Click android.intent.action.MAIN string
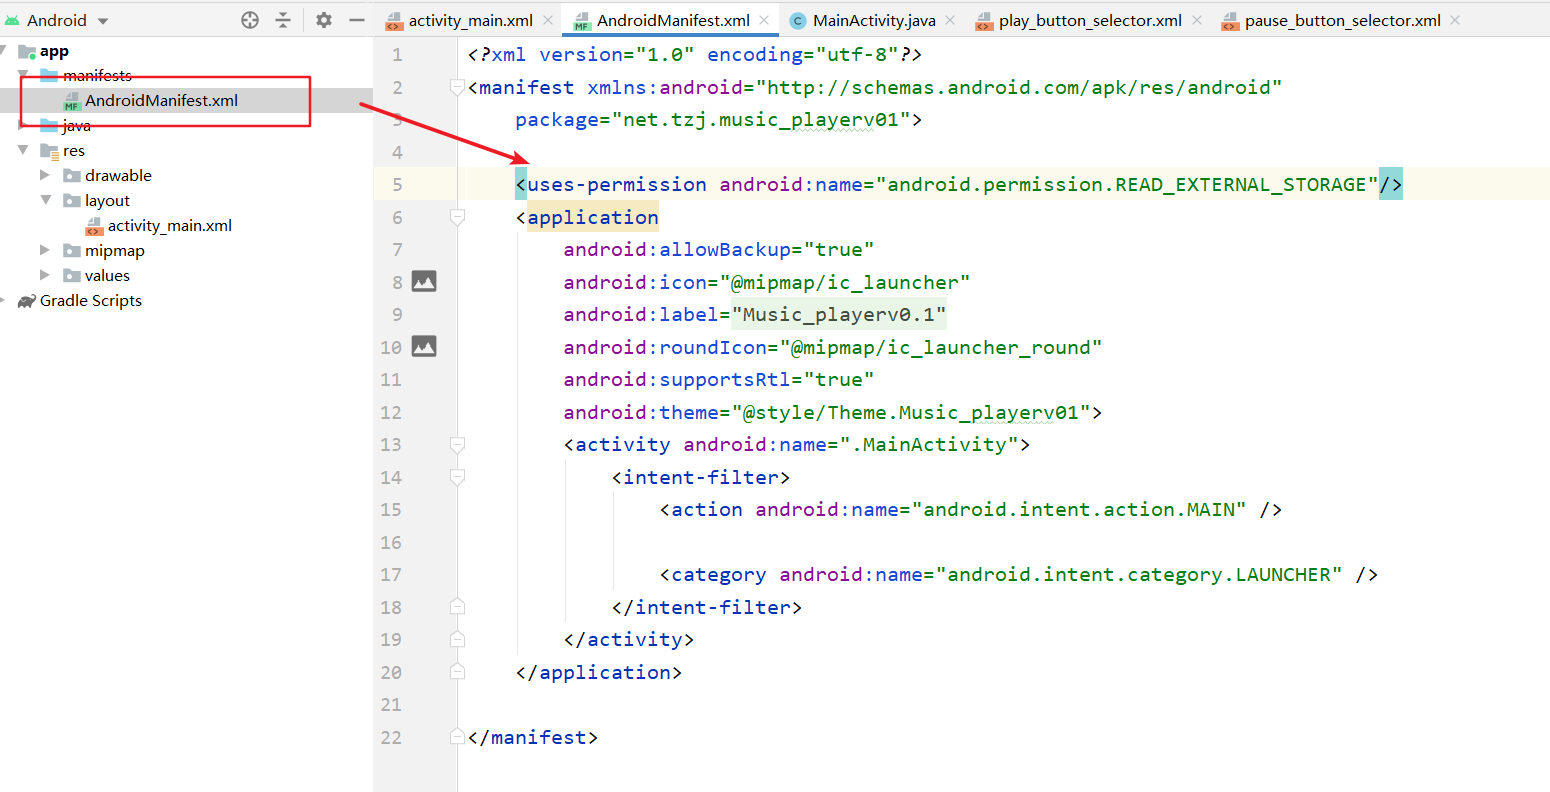The image size is (1550, 792). pyautogui.click(x=1079, y=510)
